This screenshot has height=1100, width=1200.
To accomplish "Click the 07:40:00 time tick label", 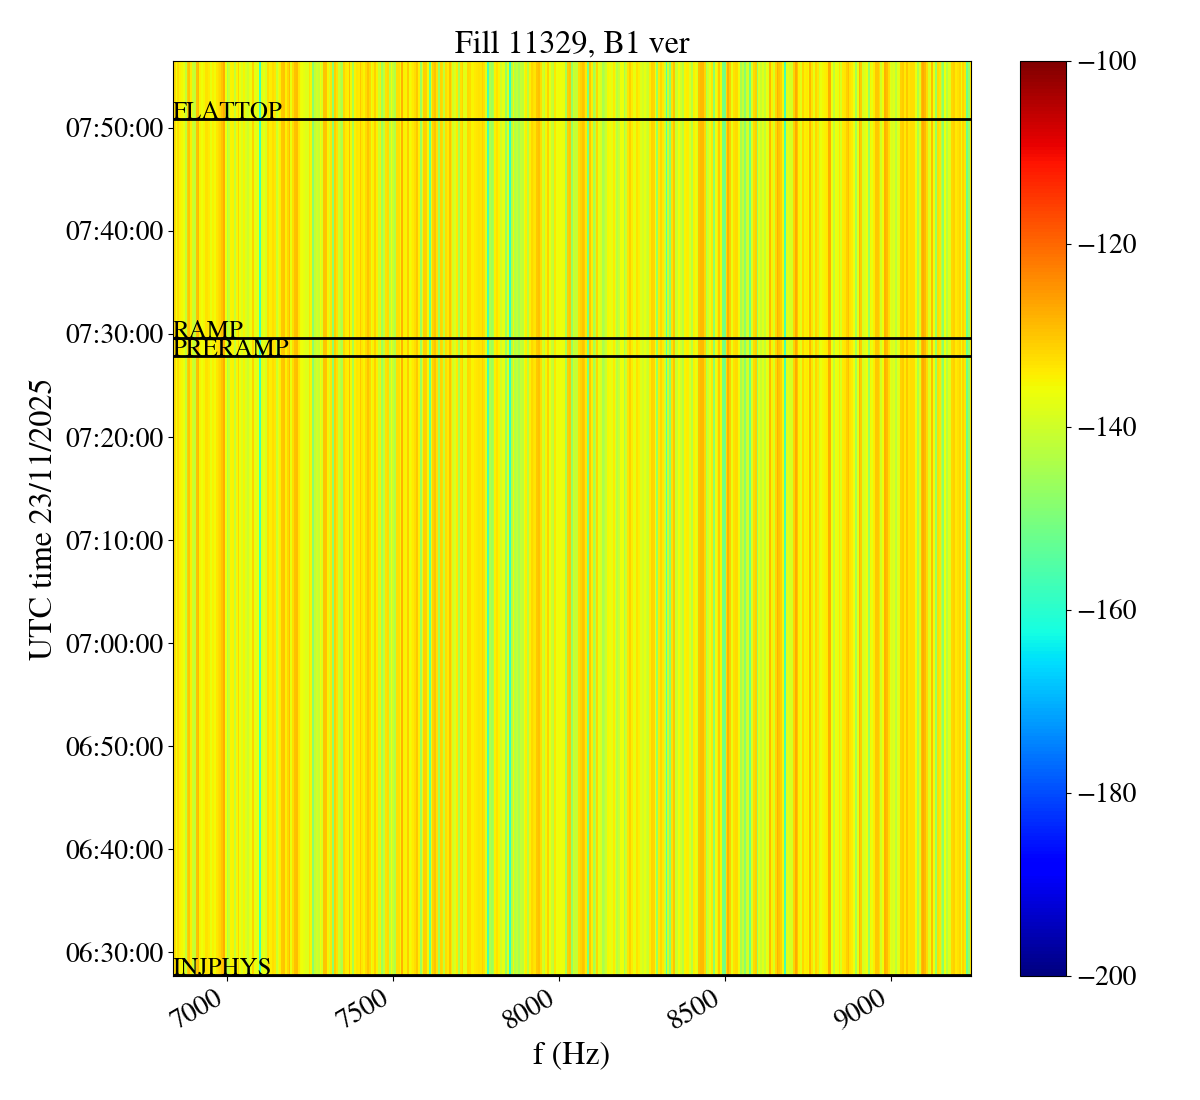I will click(114, 231).
